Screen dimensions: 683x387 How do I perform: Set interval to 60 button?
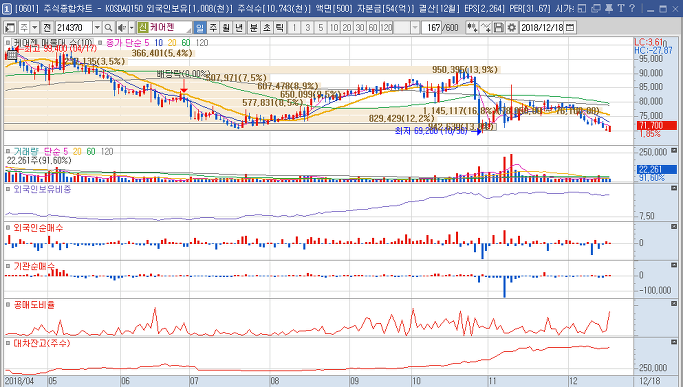point(373,28)
